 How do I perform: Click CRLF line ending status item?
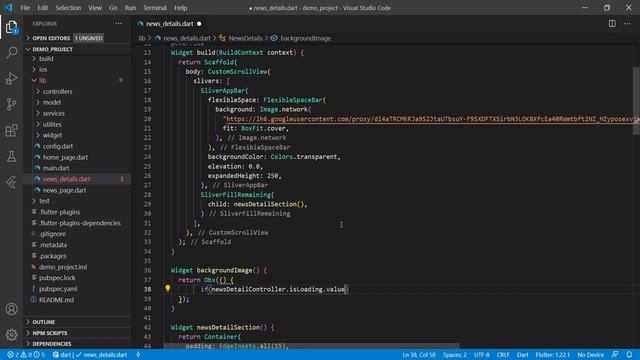click(x=503, y=355)
